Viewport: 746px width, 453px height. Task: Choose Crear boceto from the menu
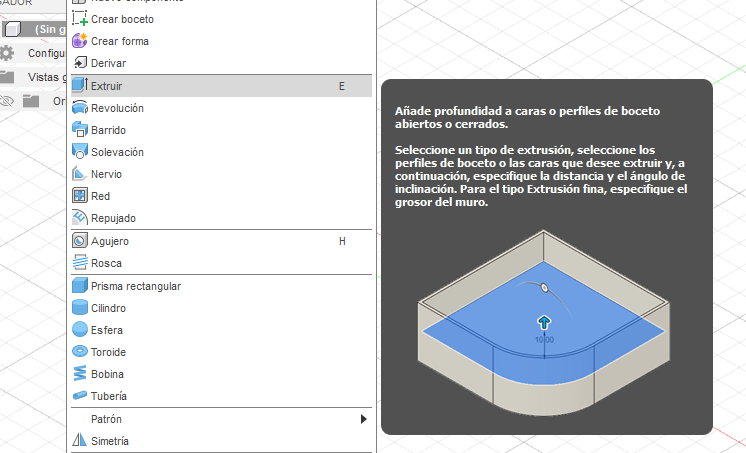(x=221, y=19)
